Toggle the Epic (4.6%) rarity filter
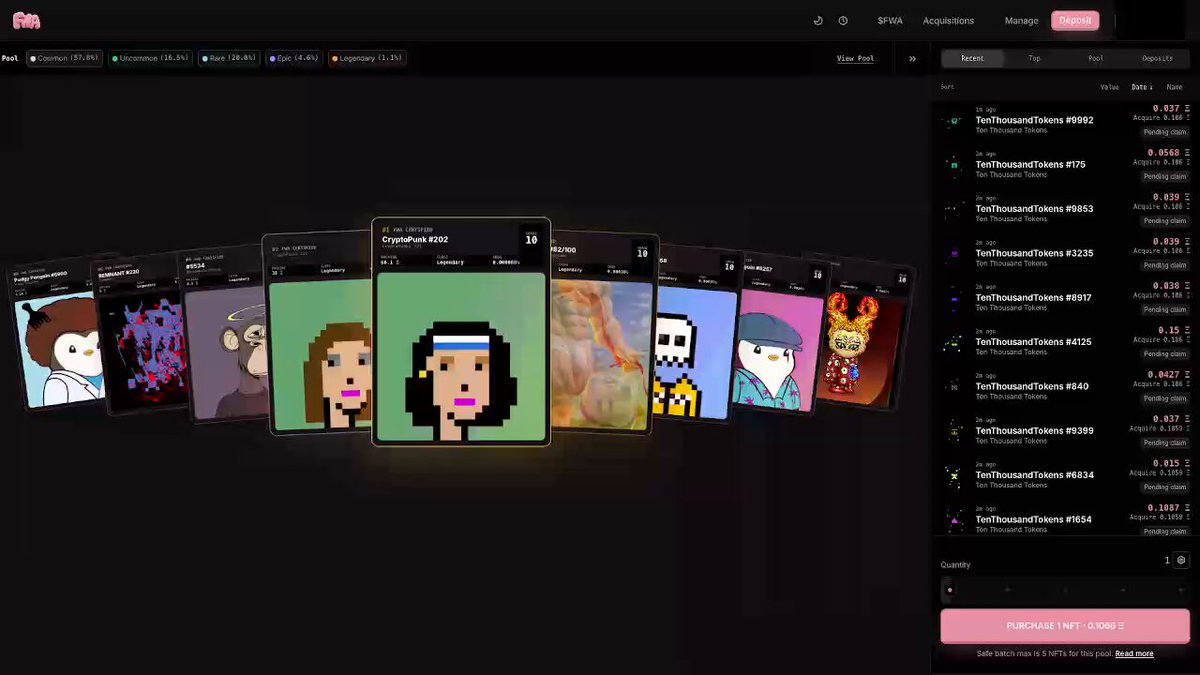 pyautogui.click(x=294, y=58)
